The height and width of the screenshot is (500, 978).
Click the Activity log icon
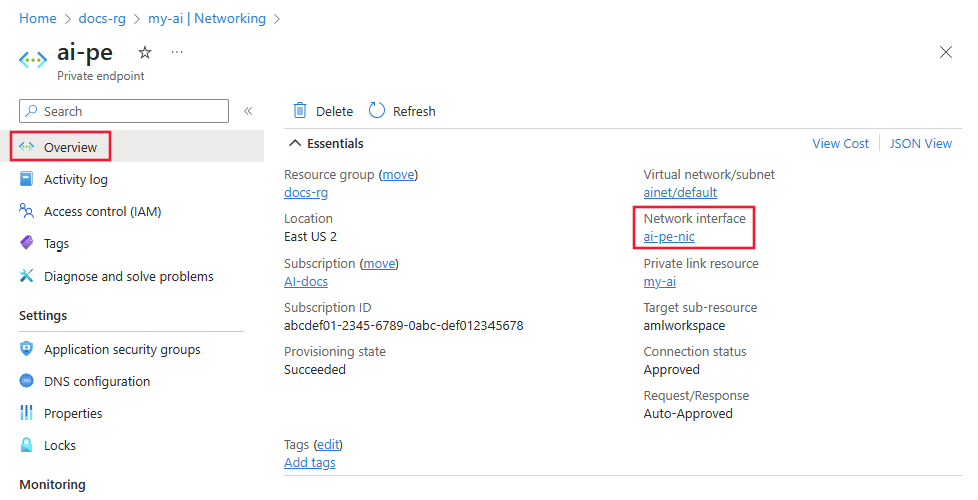pyautogui.click(x=26, y=180)
